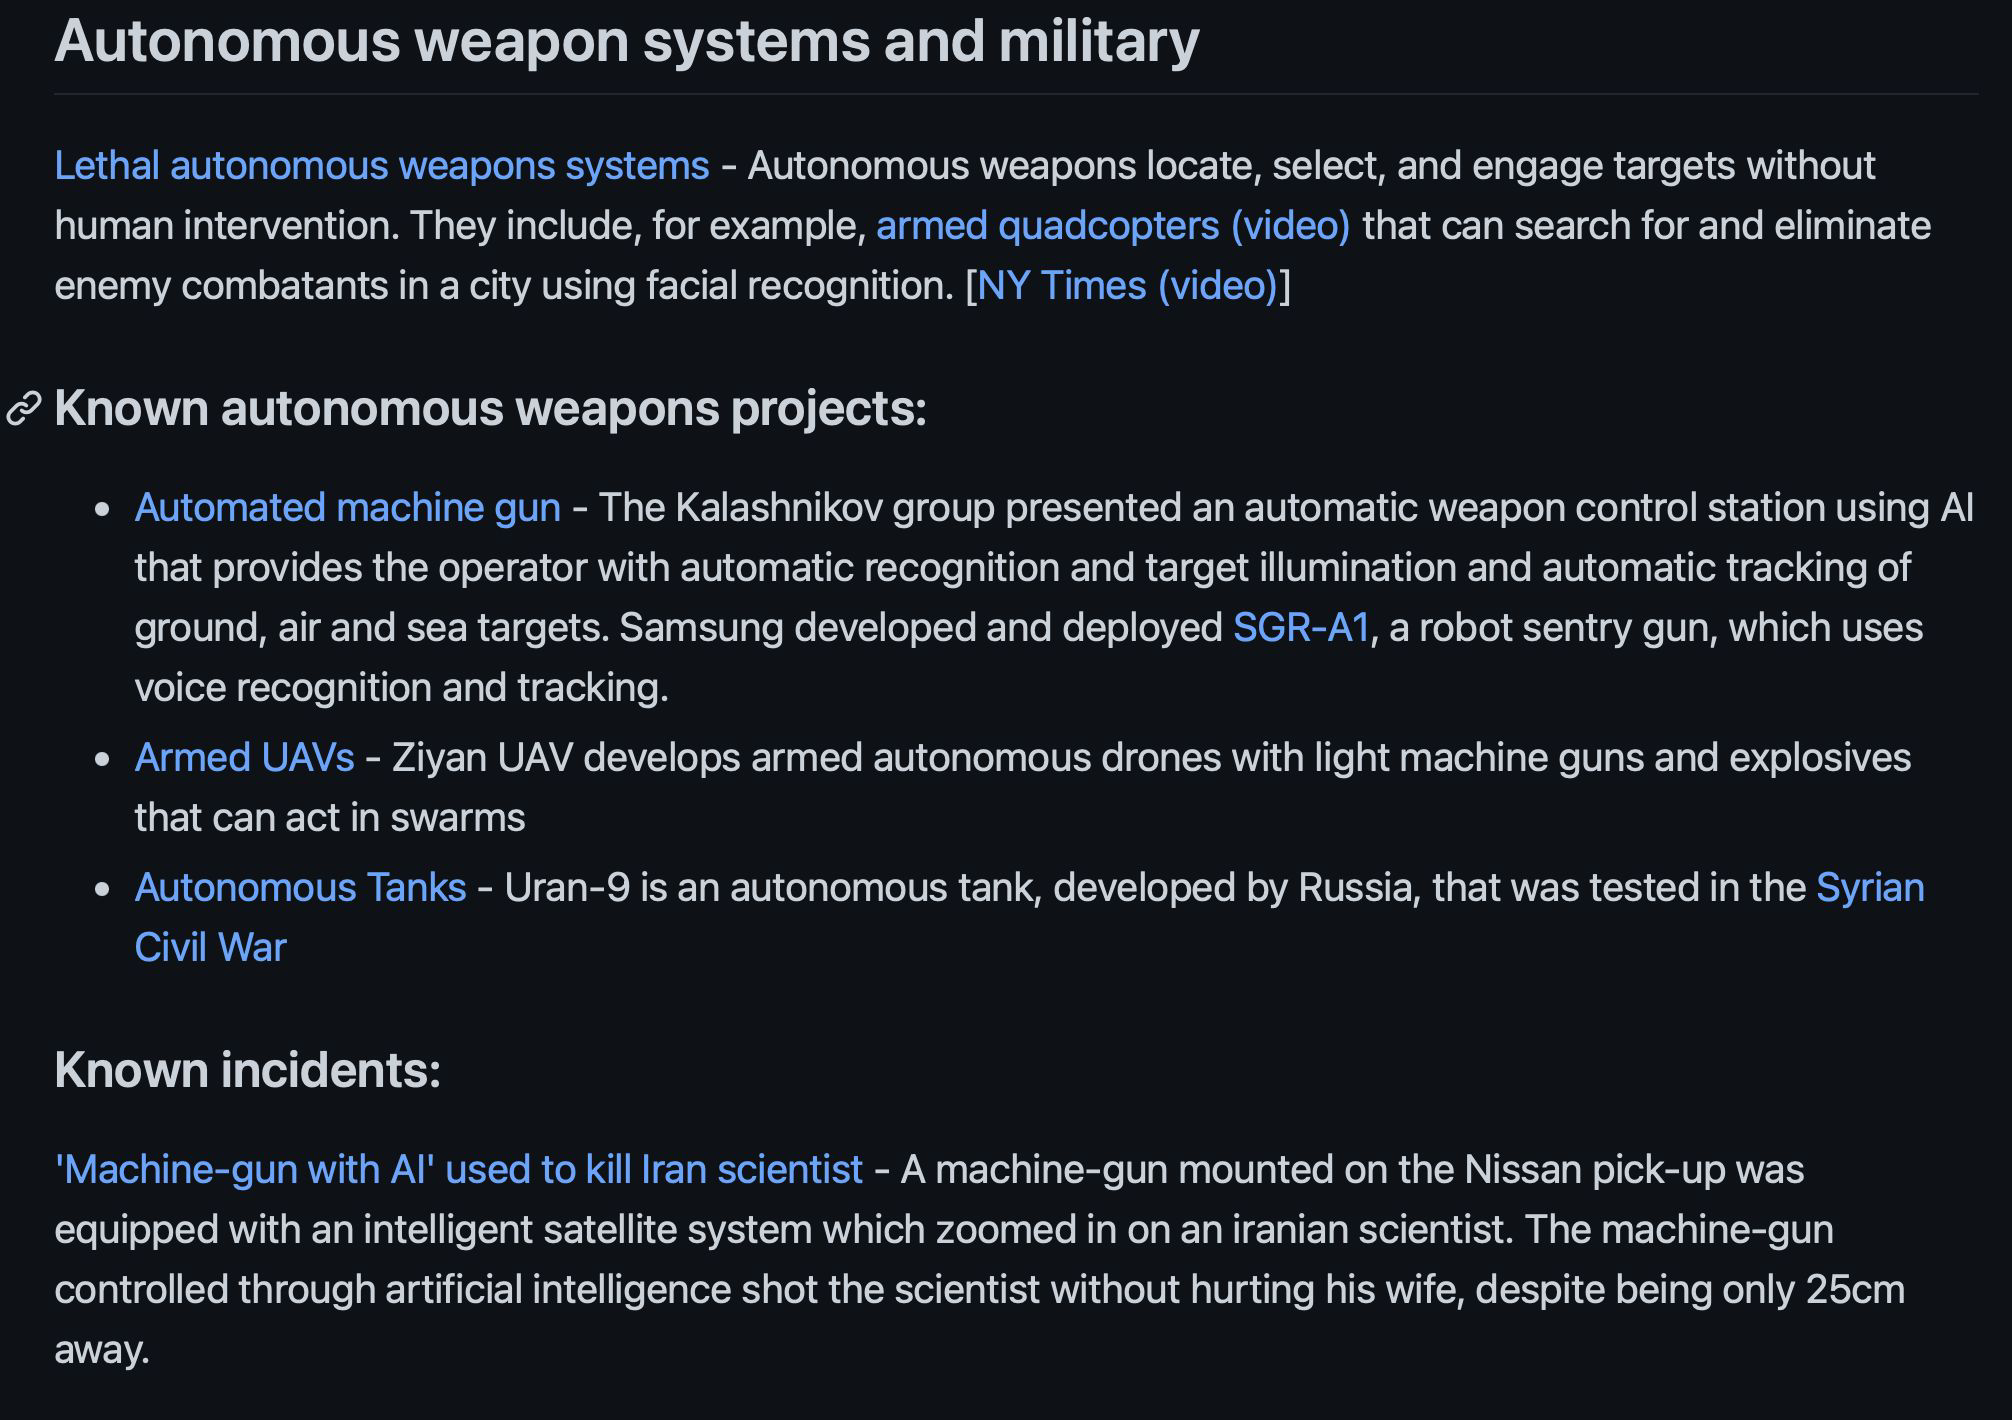Viewport: 2012px width, 1420px height.
Task: Open the Automated machine gun link
Action: pyautogui.click(x=347, y=508)
